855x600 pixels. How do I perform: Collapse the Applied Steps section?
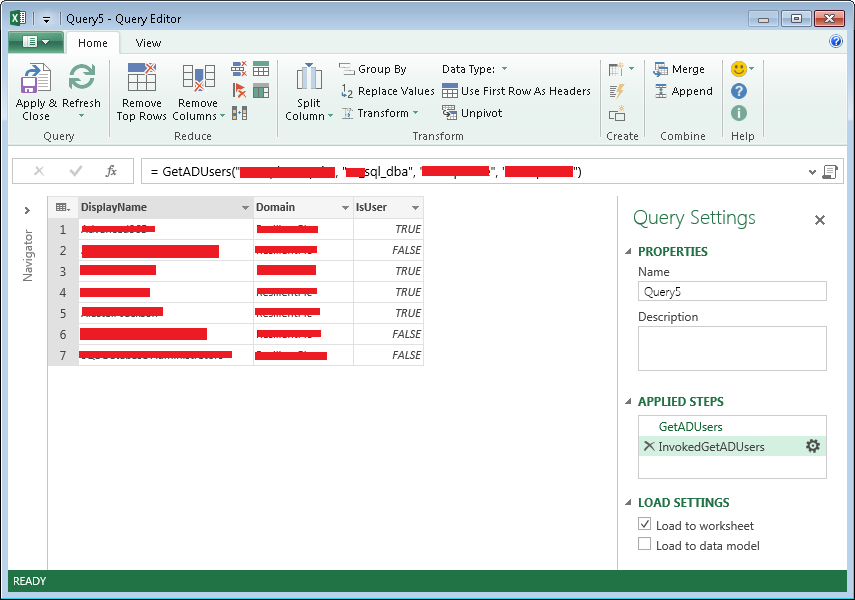pos(628,401)
